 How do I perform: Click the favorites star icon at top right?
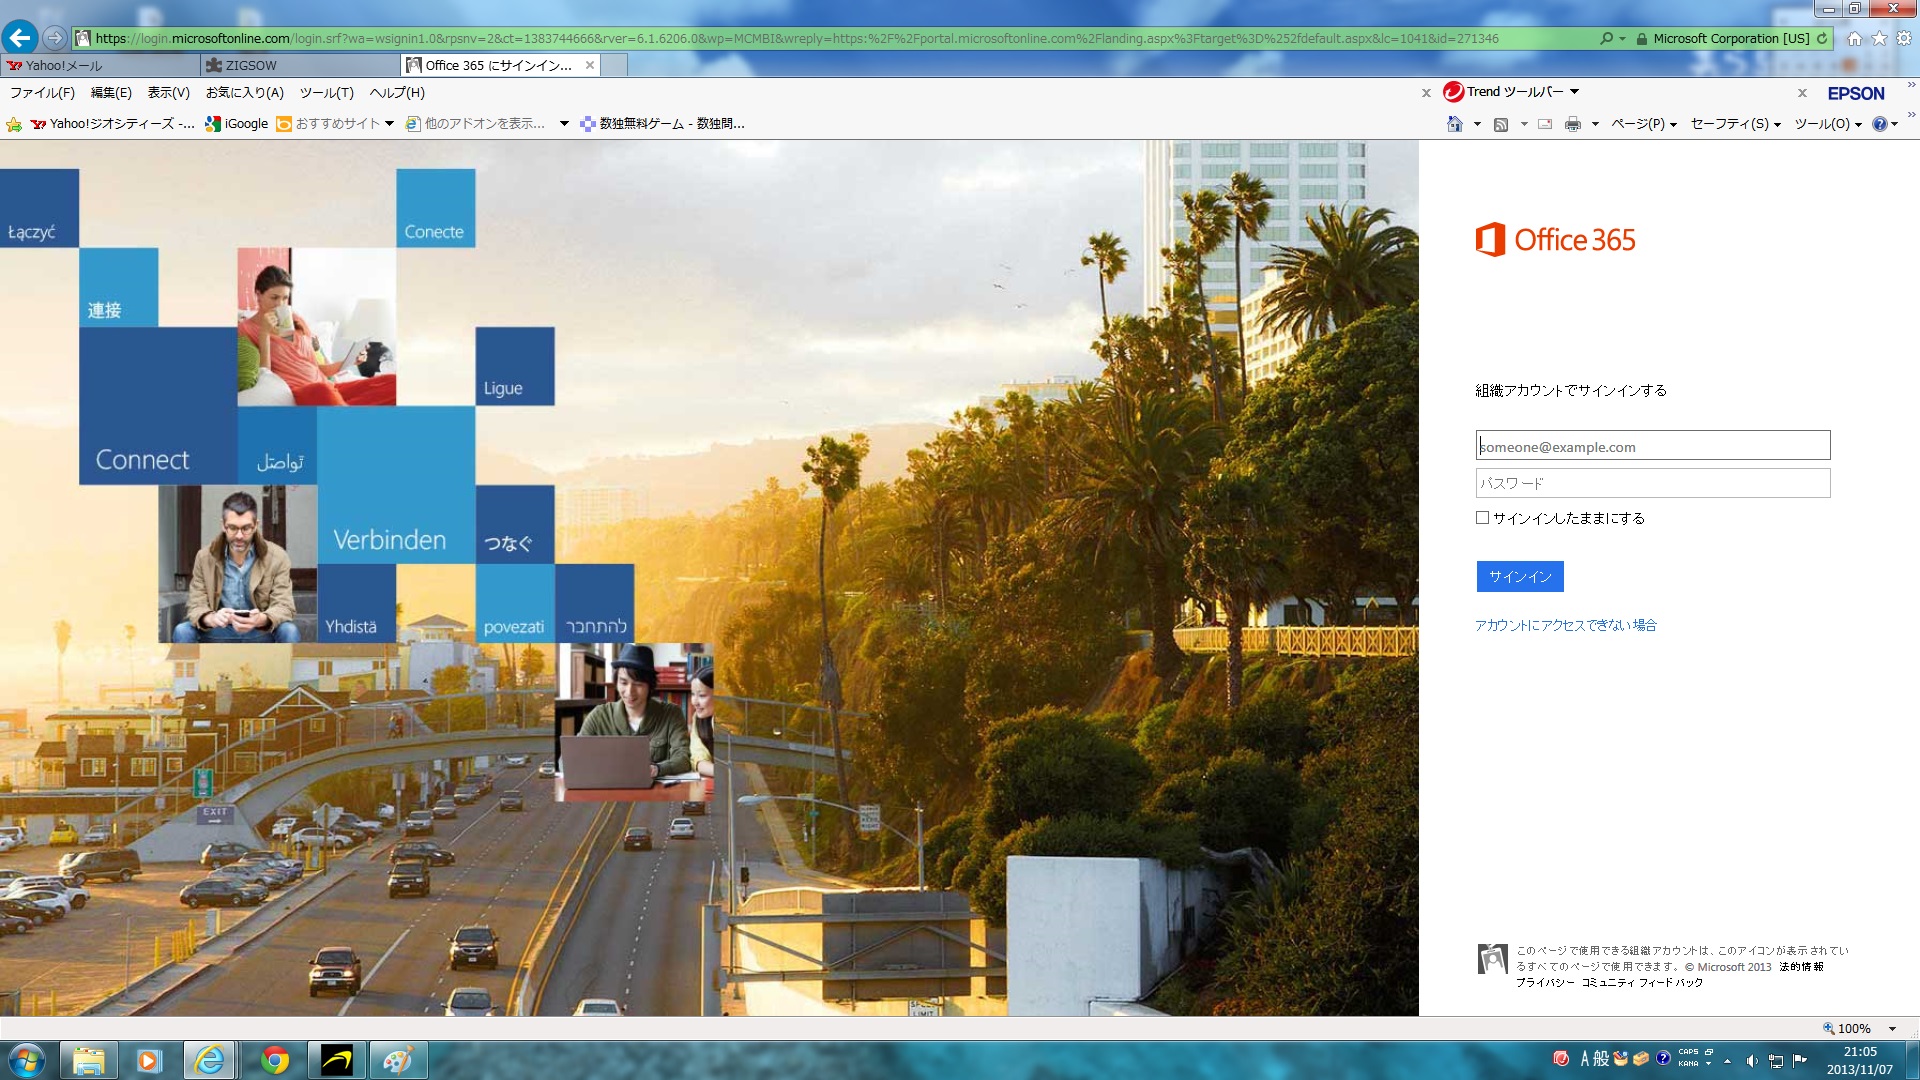[x=1879, y=38]
